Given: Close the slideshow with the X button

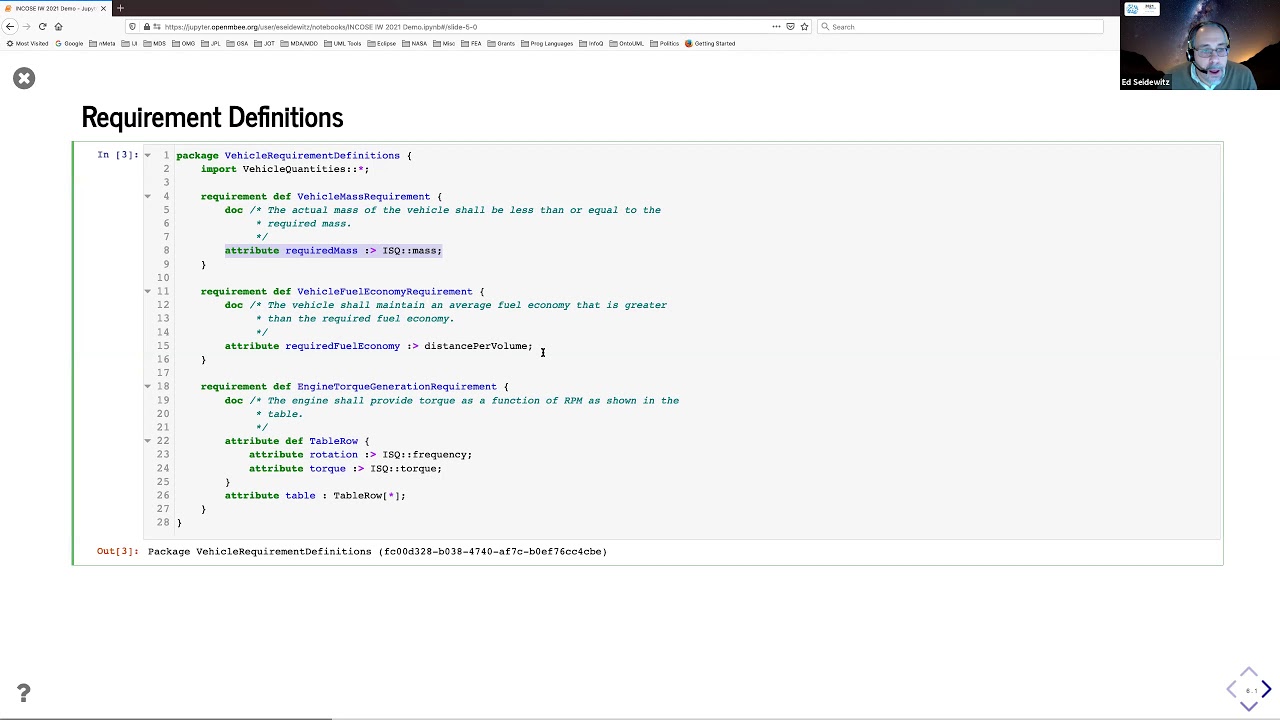Looking at the screenshot, I should 24,78.
